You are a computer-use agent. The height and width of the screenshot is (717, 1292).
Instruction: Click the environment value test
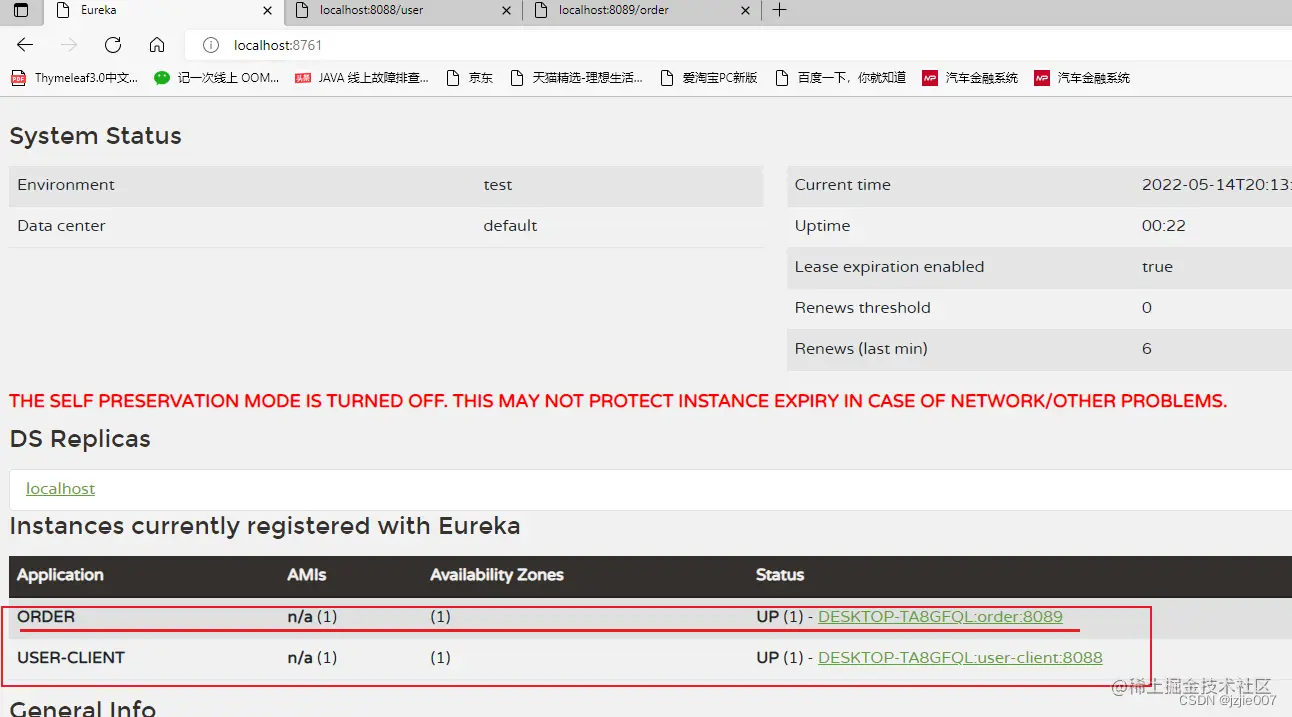[498, 185]
